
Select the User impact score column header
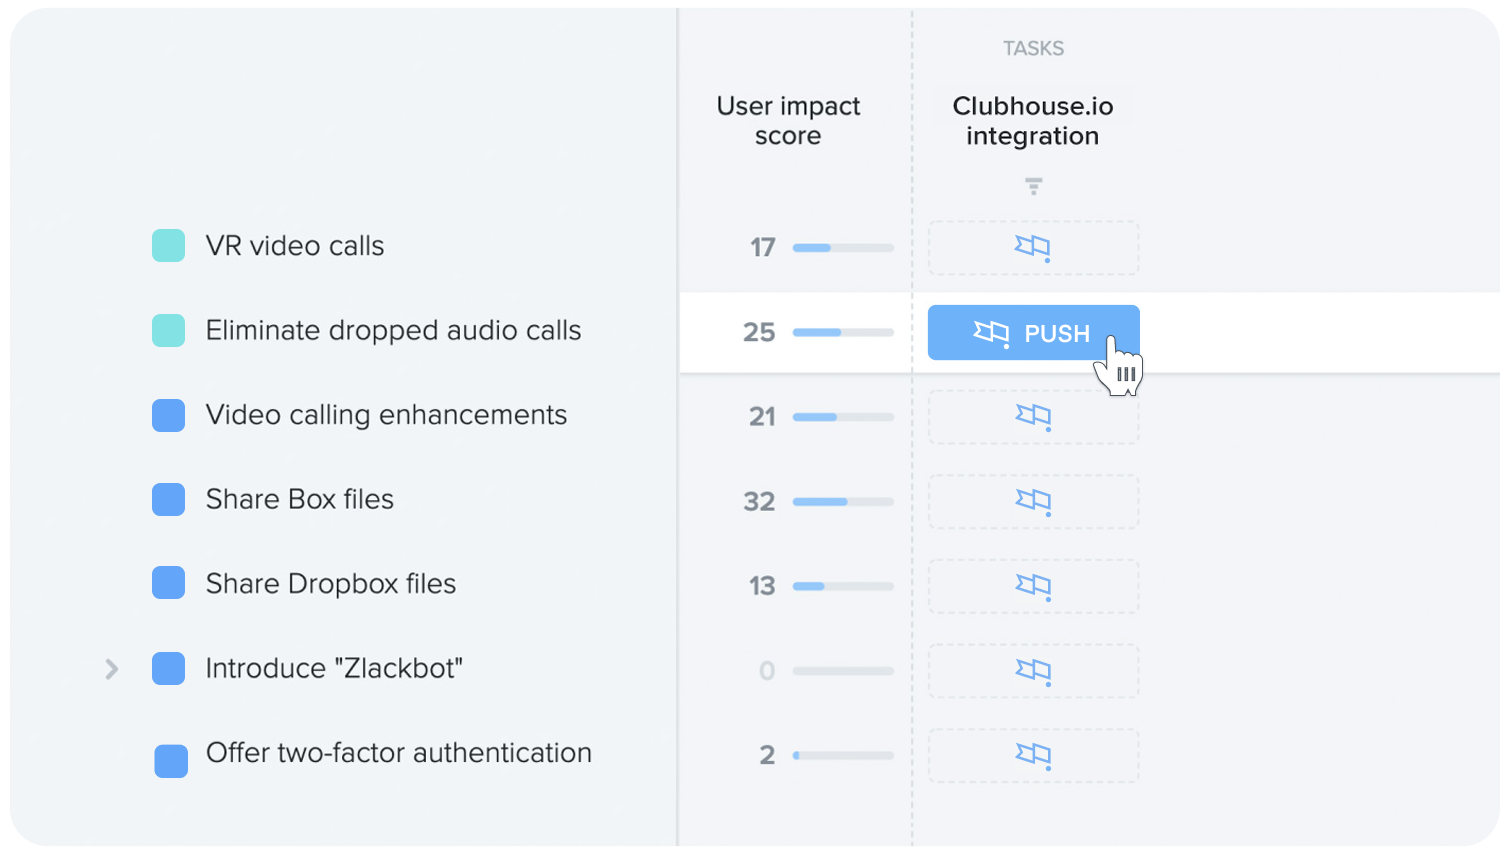788,121
